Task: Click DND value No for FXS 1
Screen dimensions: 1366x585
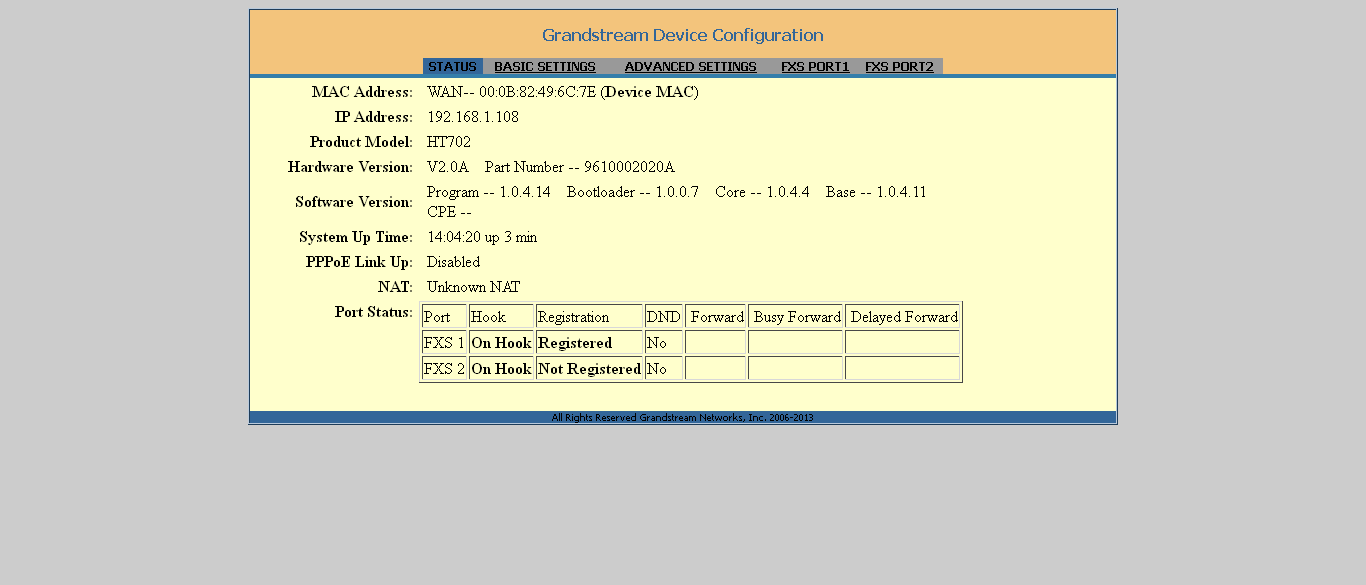Action: [664, 343]
